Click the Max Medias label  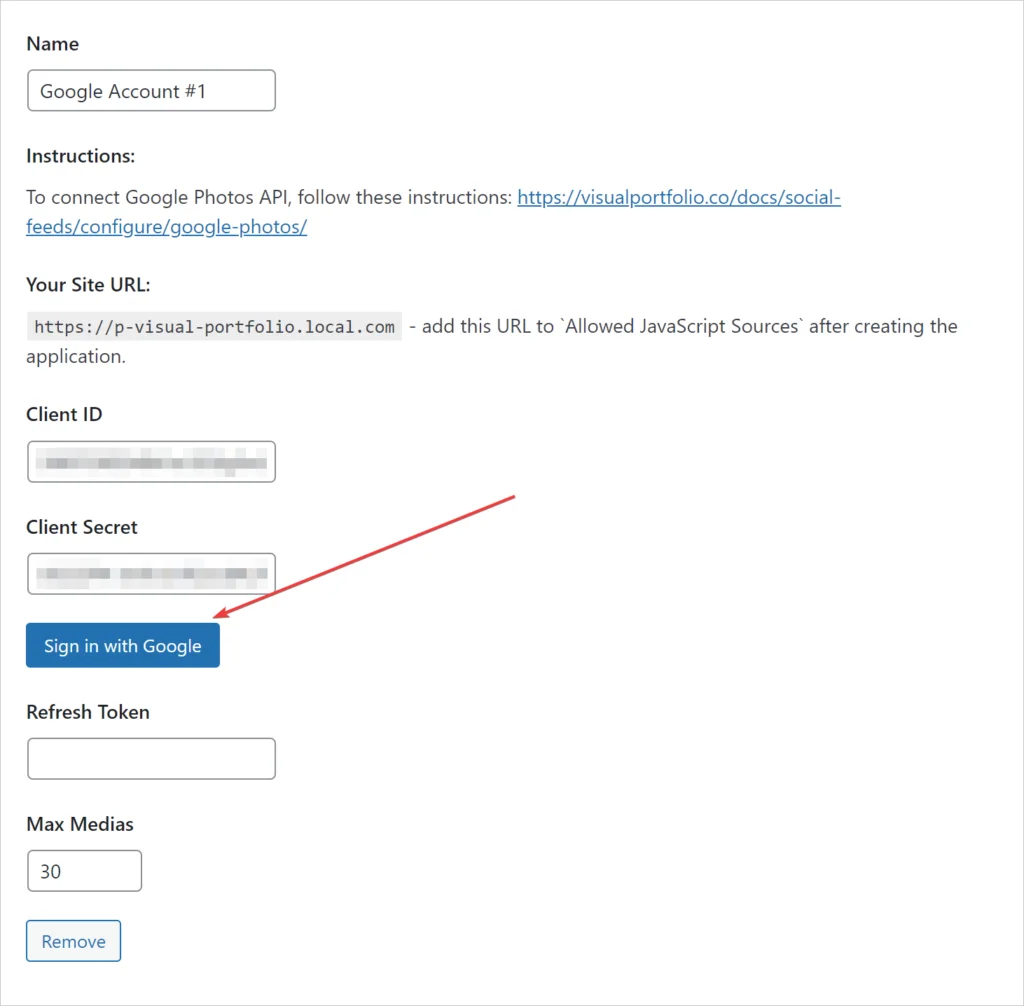(x=80, y=824)
